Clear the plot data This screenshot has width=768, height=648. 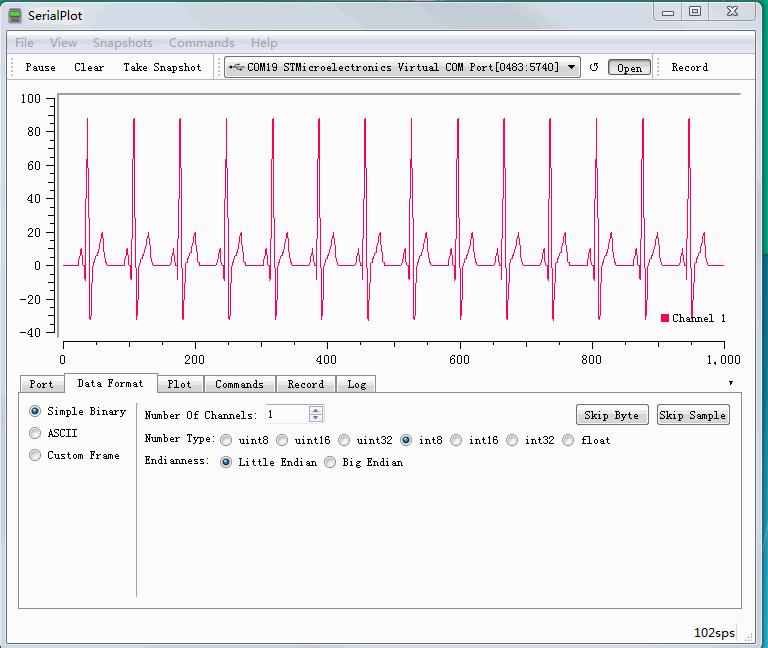[x=89, y=68]
